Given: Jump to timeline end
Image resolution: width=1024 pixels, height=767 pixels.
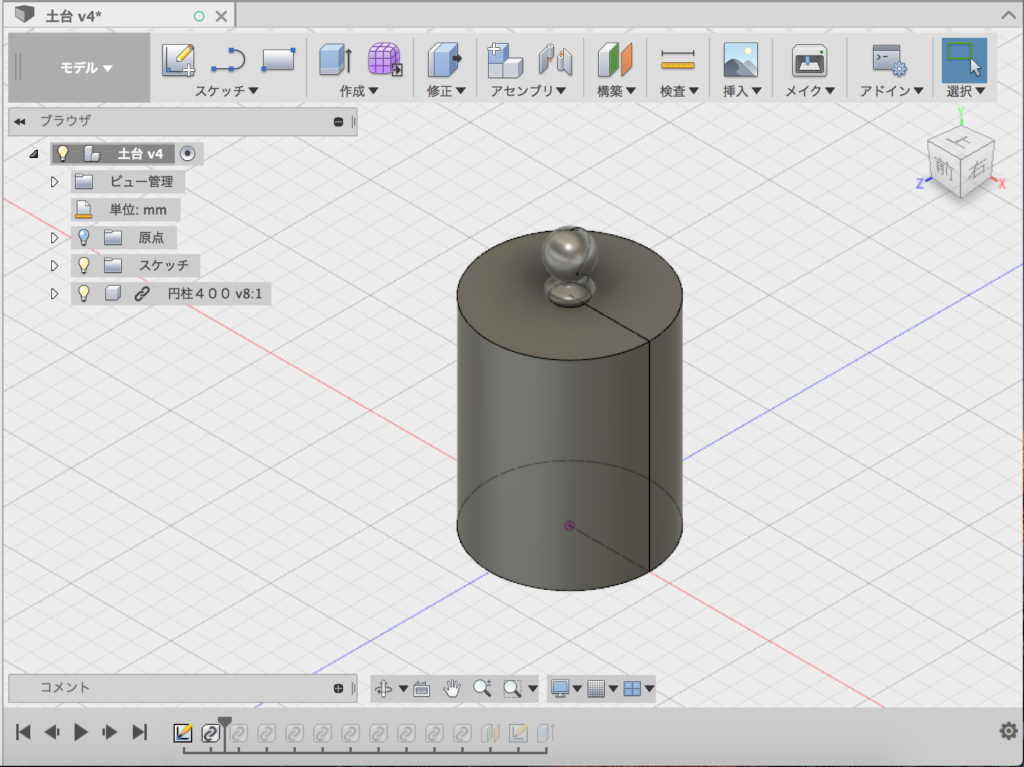Looking at the screenshot, I should click(x=140, y=732).
